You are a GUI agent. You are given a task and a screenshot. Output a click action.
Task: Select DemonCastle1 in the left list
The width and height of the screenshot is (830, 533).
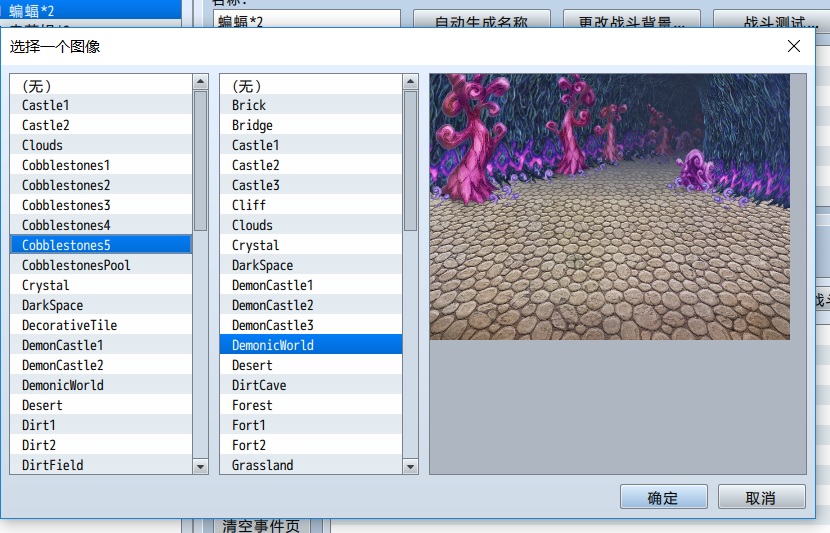pos(101,345)
